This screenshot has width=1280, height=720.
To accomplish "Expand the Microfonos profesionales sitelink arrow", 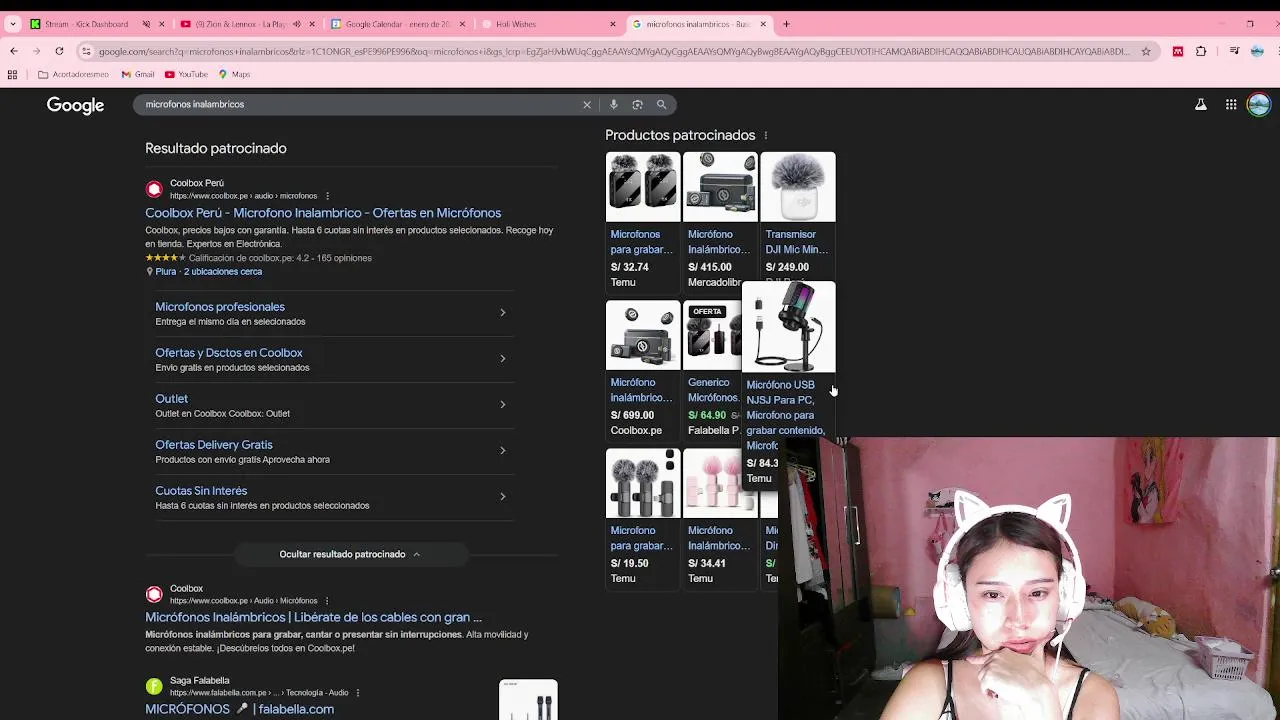I will click(503, 313).
